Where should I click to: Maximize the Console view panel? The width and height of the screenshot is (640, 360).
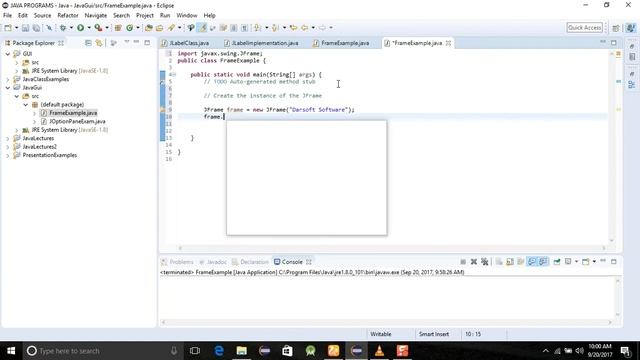(x=613, y=261)
